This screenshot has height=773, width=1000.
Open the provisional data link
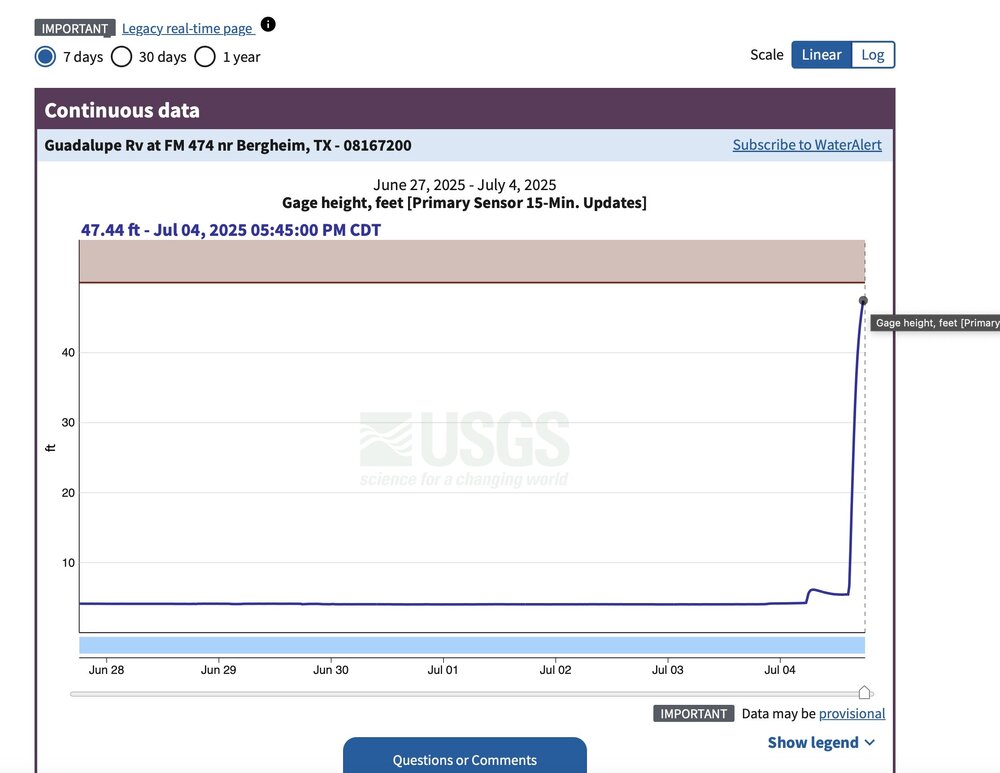(x=851, y=713)
